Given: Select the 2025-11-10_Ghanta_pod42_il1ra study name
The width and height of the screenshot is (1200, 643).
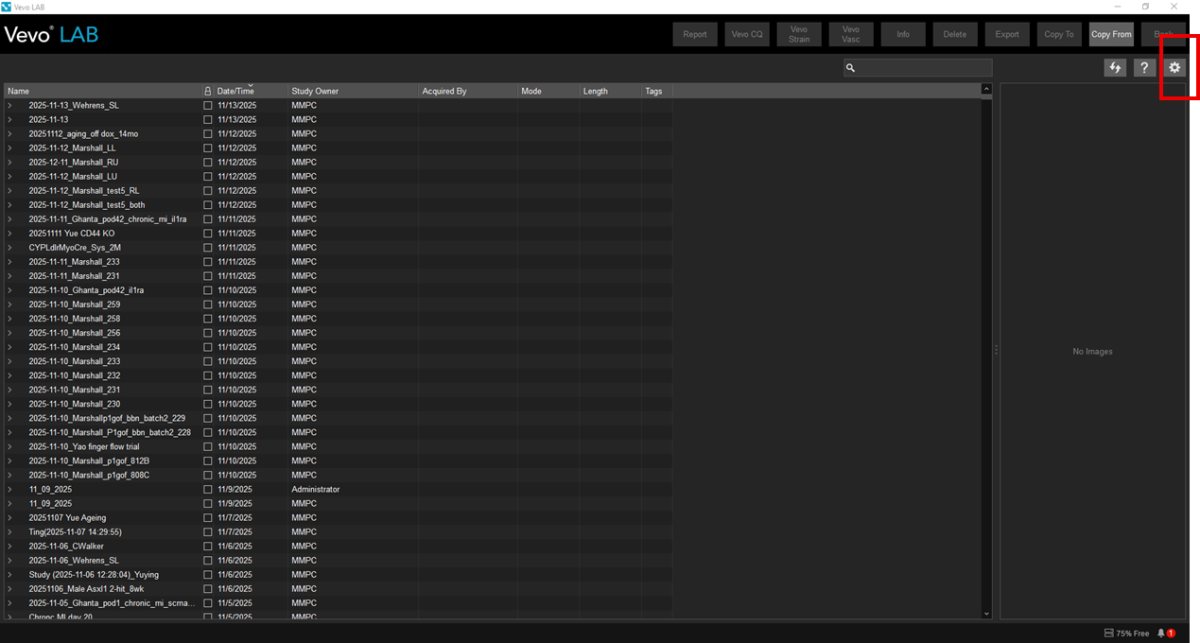Looking at the screenshot, I should point(86,290).
